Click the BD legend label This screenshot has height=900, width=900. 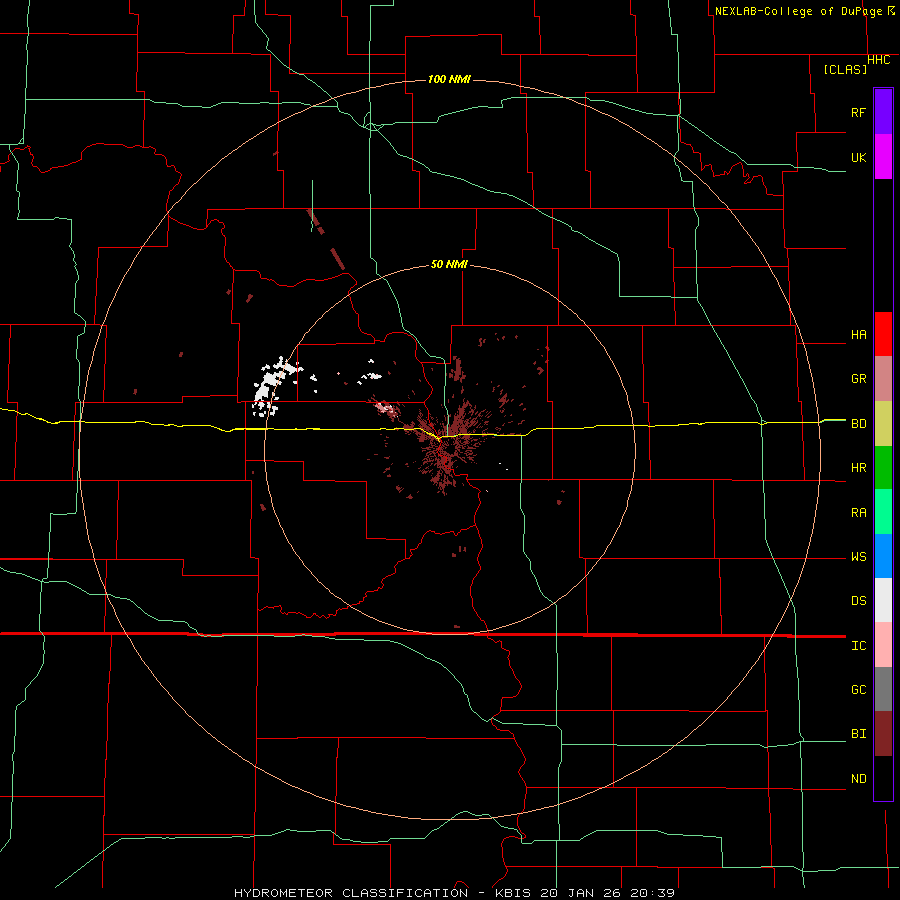click(858, 424)
